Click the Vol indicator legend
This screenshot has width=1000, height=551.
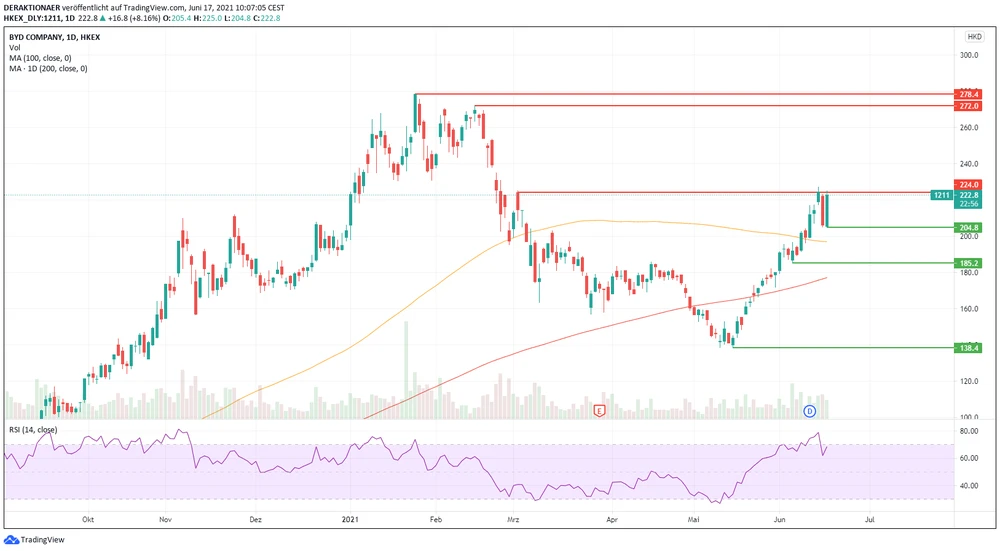[15, 47]
